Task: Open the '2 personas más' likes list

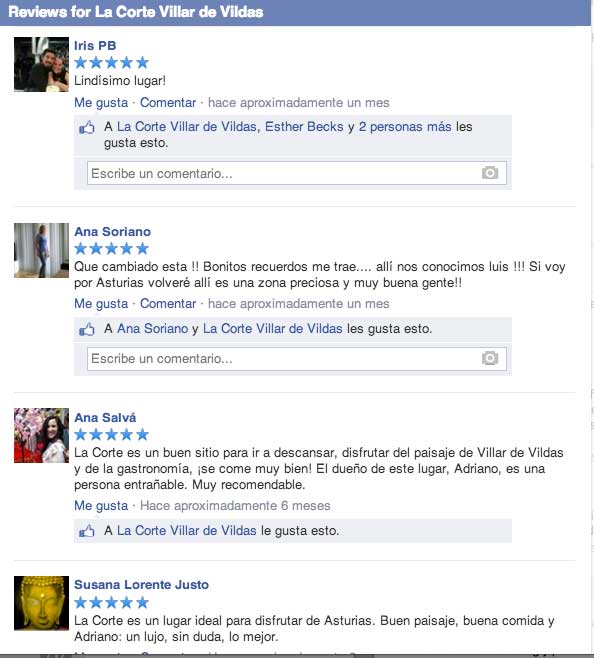Action: 405,127
